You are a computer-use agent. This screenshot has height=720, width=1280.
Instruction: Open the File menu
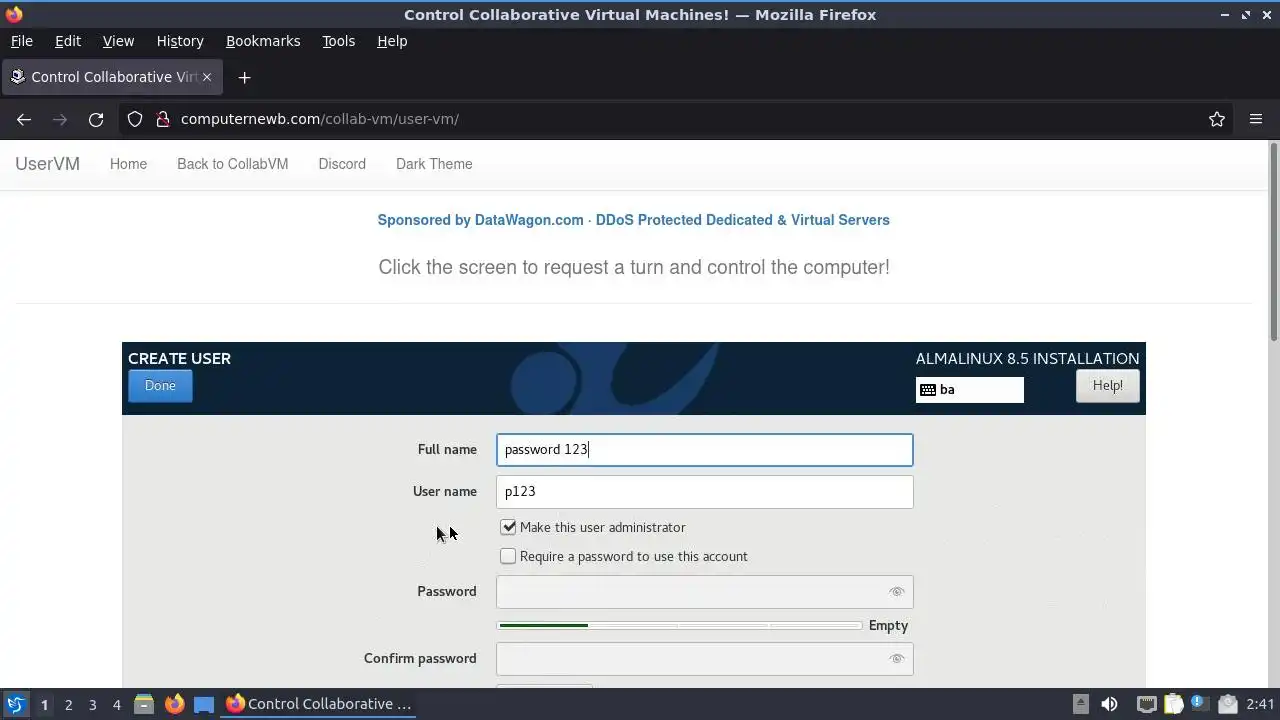[x=21, y=41]
